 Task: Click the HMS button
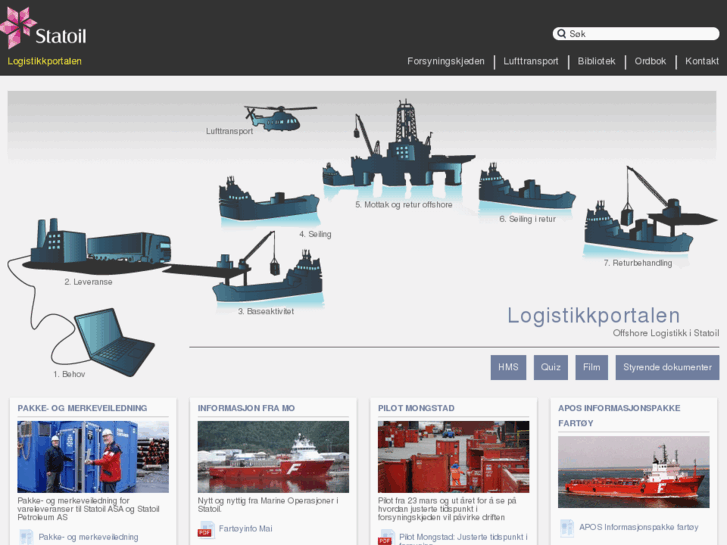click(508, 367)
